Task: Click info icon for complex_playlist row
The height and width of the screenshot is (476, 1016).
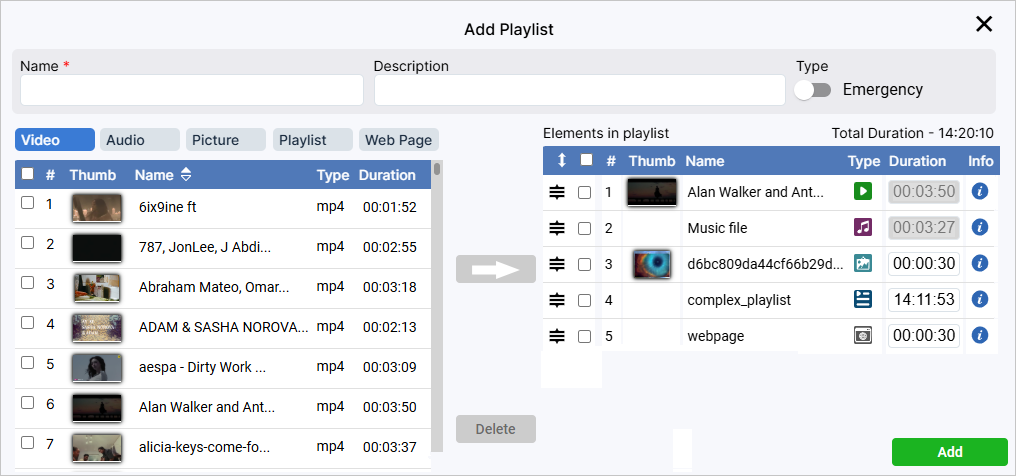Action: tap(980, 299)
